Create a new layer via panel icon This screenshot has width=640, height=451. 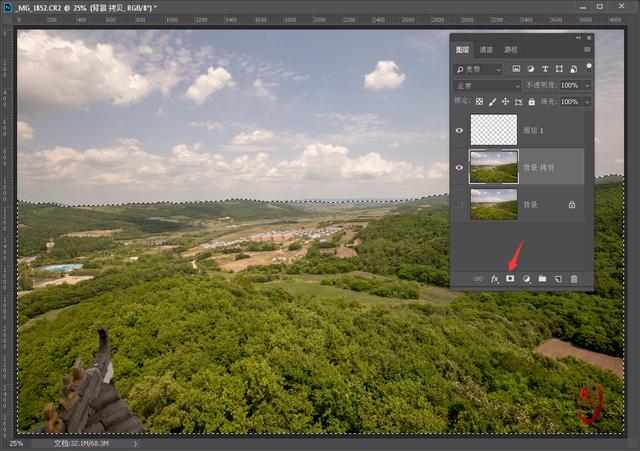pos(558,279)
